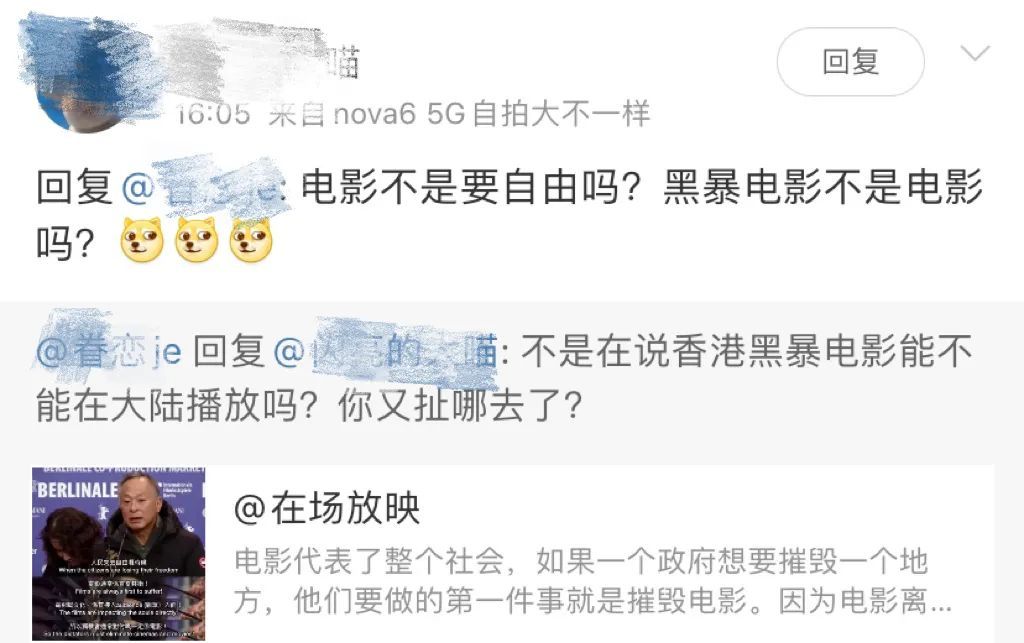Expand the chevron menu beside 回复
1024x643 pixels.
975,53
